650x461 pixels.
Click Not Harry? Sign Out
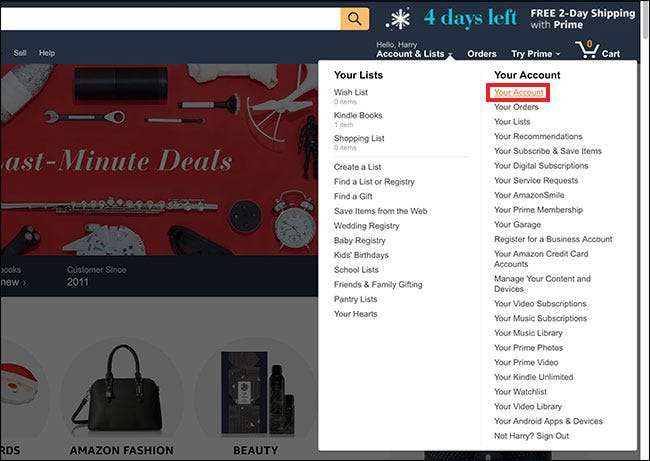pos(531,436)
